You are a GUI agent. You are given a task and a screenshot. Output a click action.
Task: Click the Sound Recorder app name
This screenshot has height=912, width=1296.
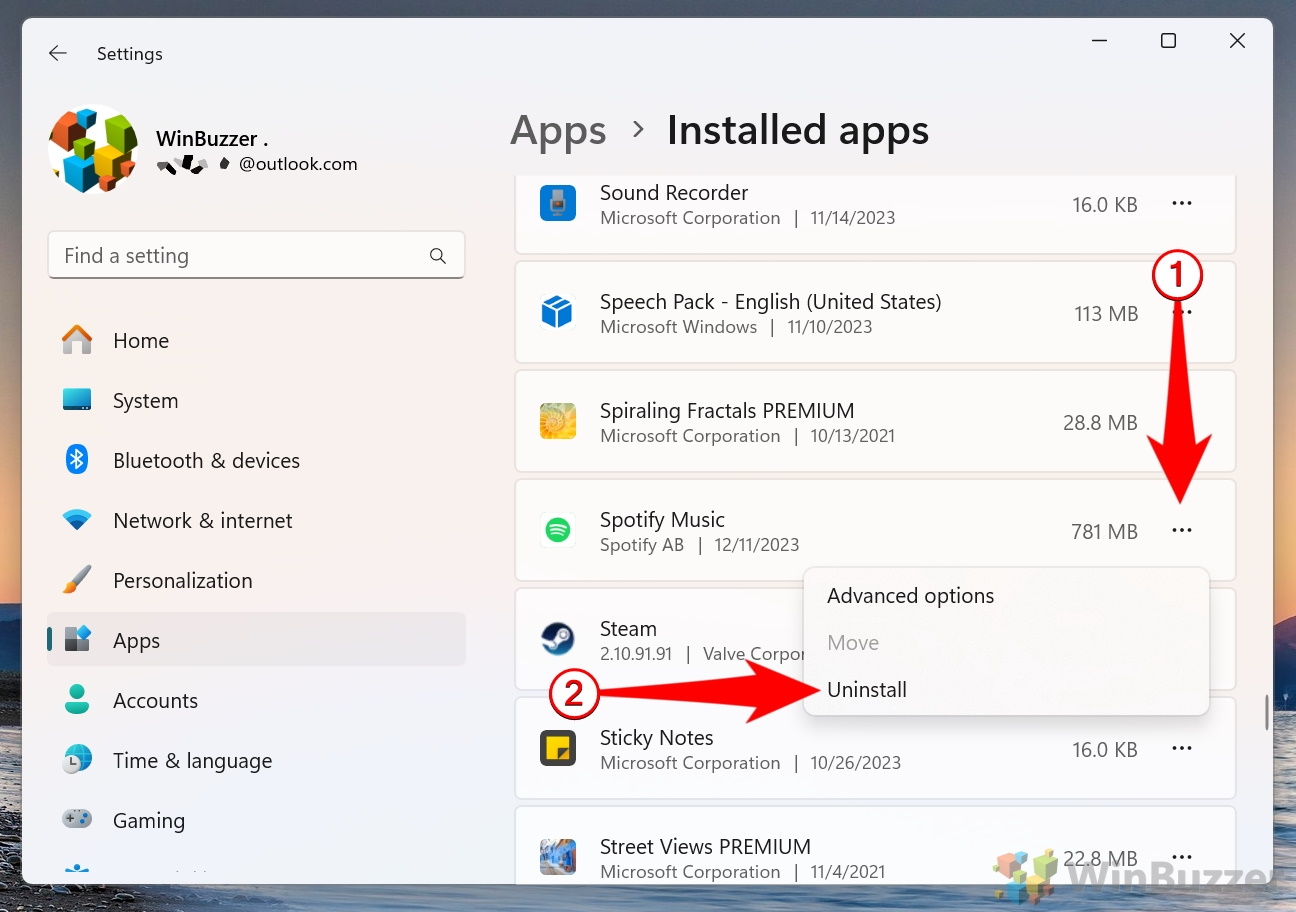pyautogui.click(x=674, y=193)
